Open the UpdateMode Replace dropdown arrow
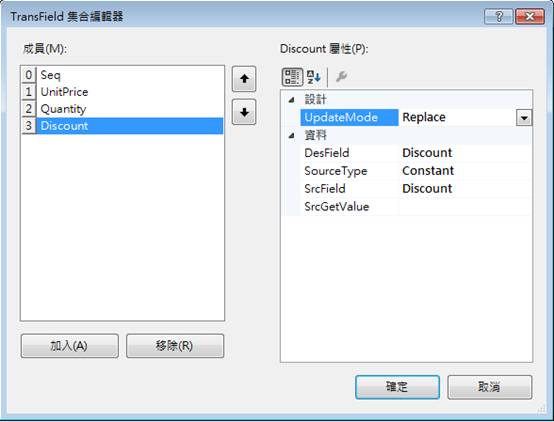The width and height of the screenshot is (554, 422). [524, 118]
